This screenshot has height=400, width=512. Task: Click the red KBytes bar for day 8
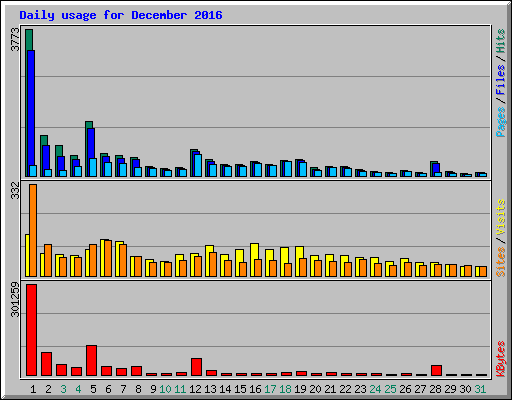point(137,371)
